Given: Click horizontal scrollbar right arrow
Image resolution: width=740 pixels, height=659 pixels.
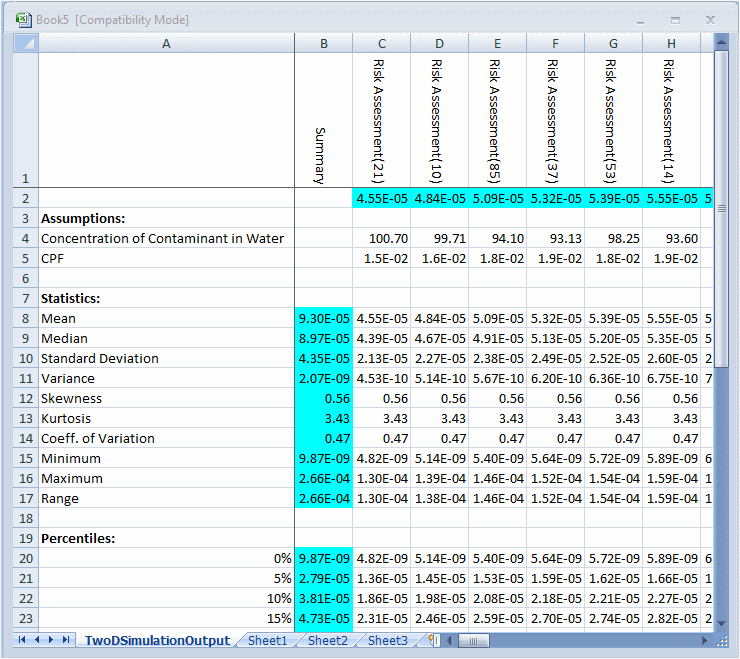Looking at the screenshot, I should pyautogui.click(x=705, y=640).
